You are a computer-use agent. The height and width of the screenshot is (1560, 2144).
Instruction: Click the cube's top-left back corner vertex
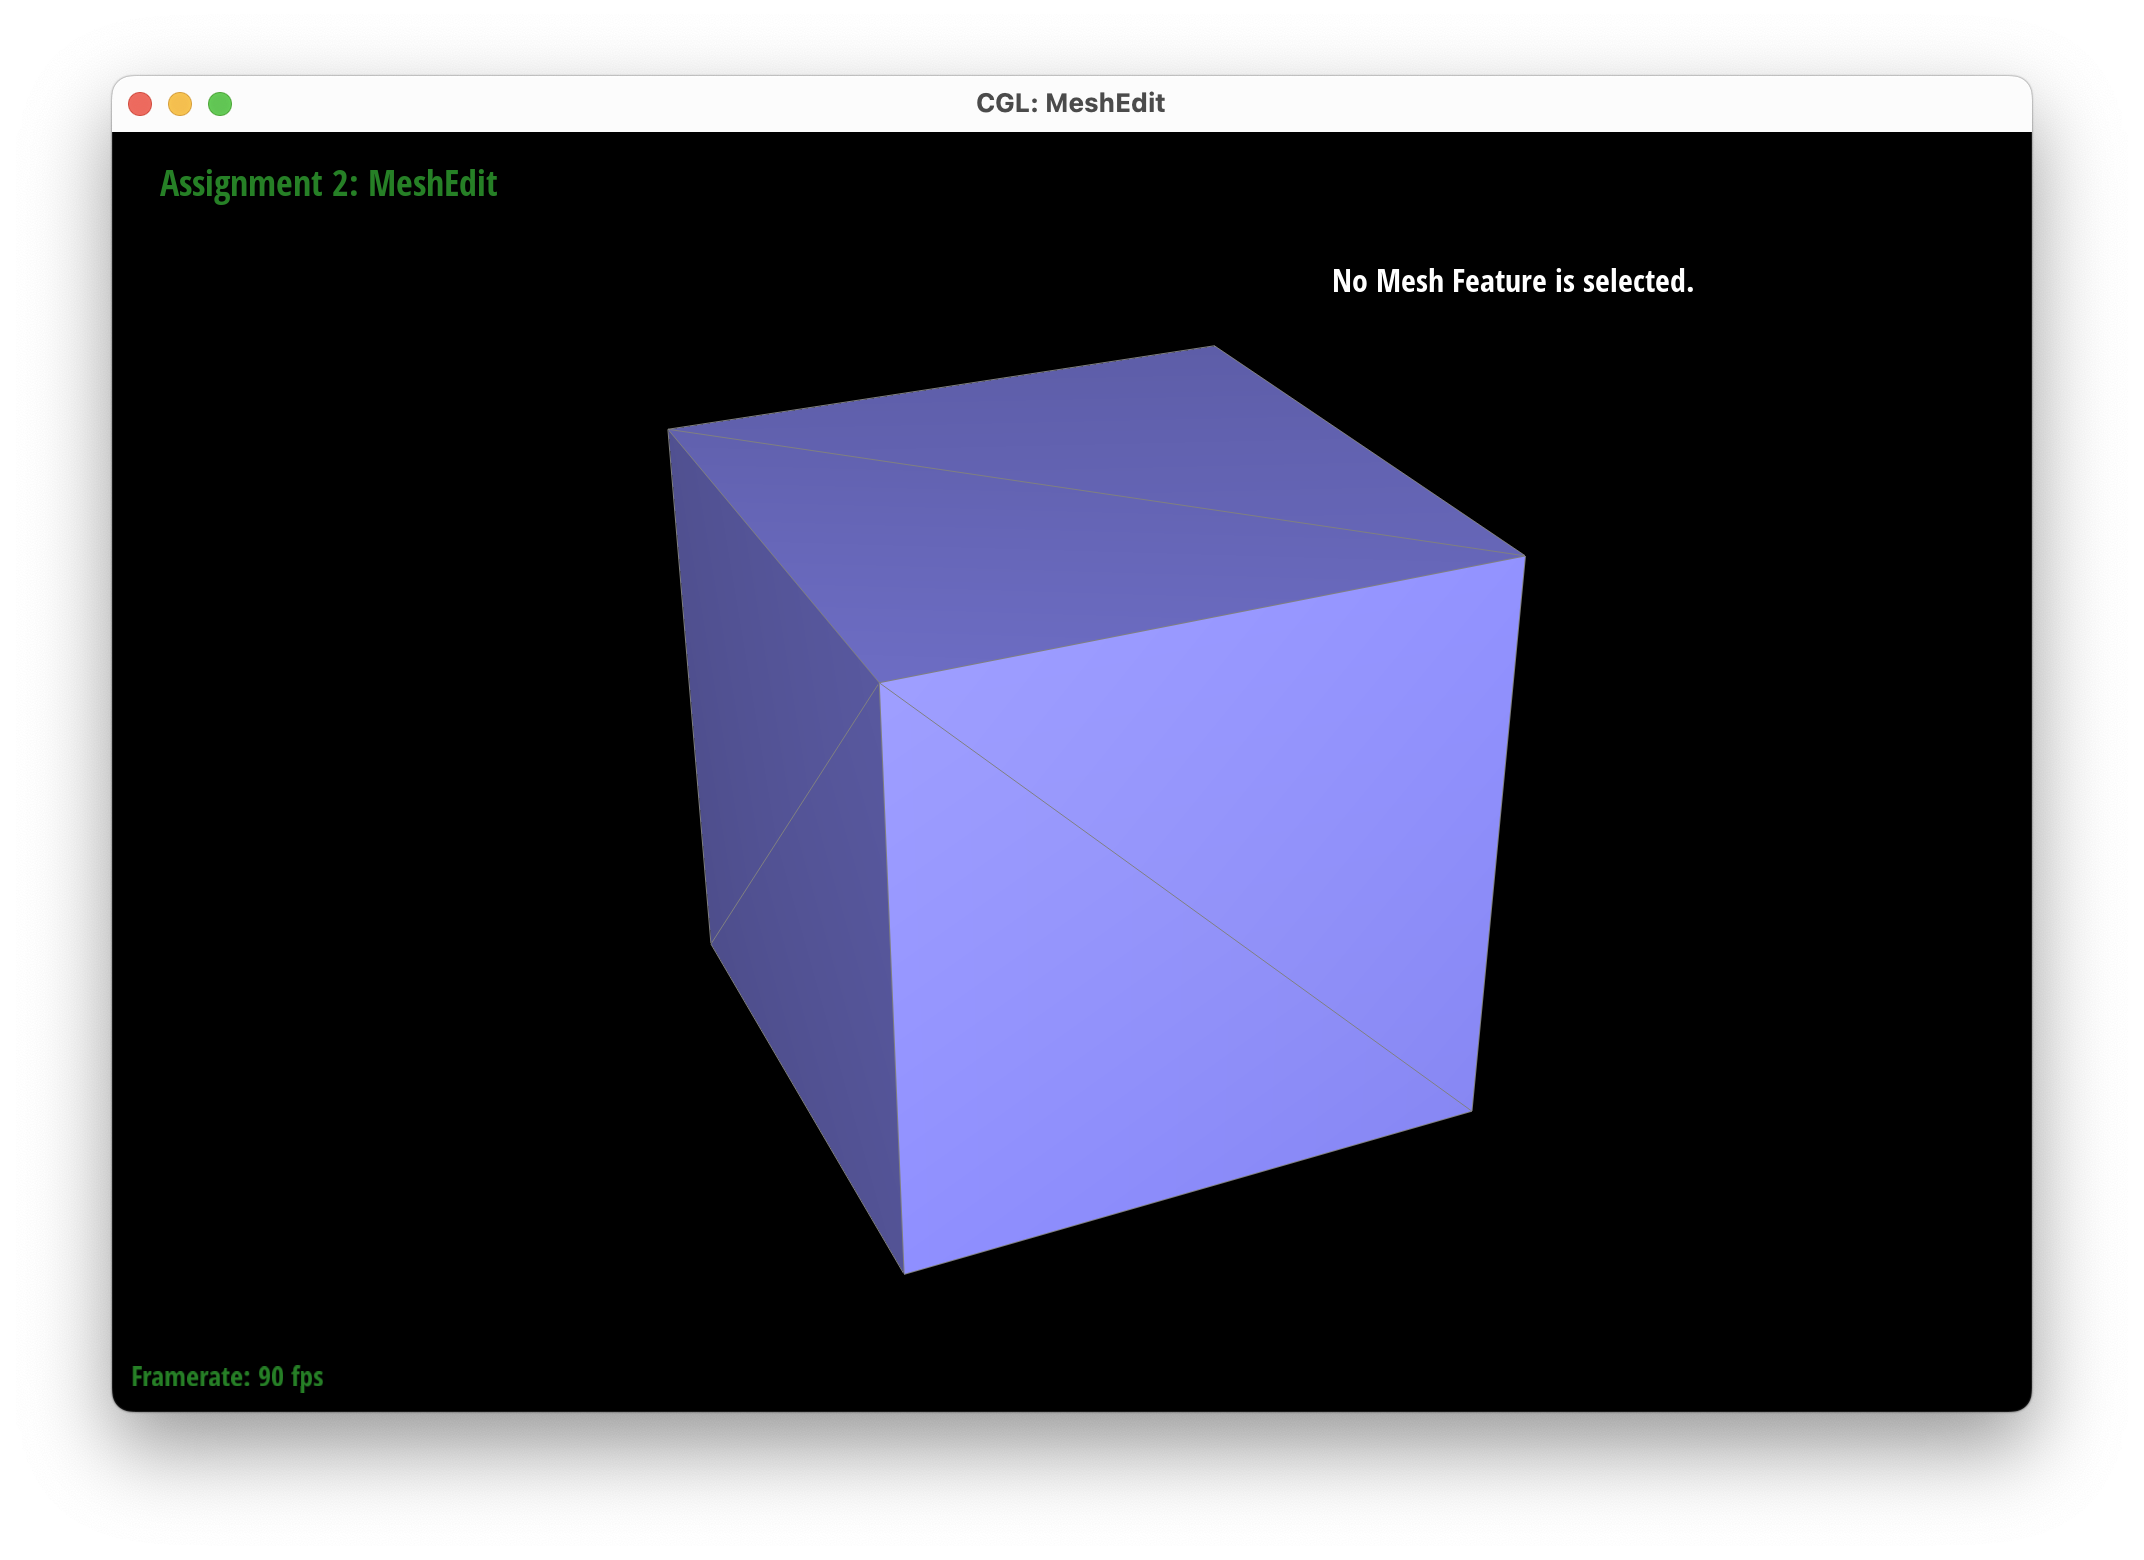[x=668, y=429]
